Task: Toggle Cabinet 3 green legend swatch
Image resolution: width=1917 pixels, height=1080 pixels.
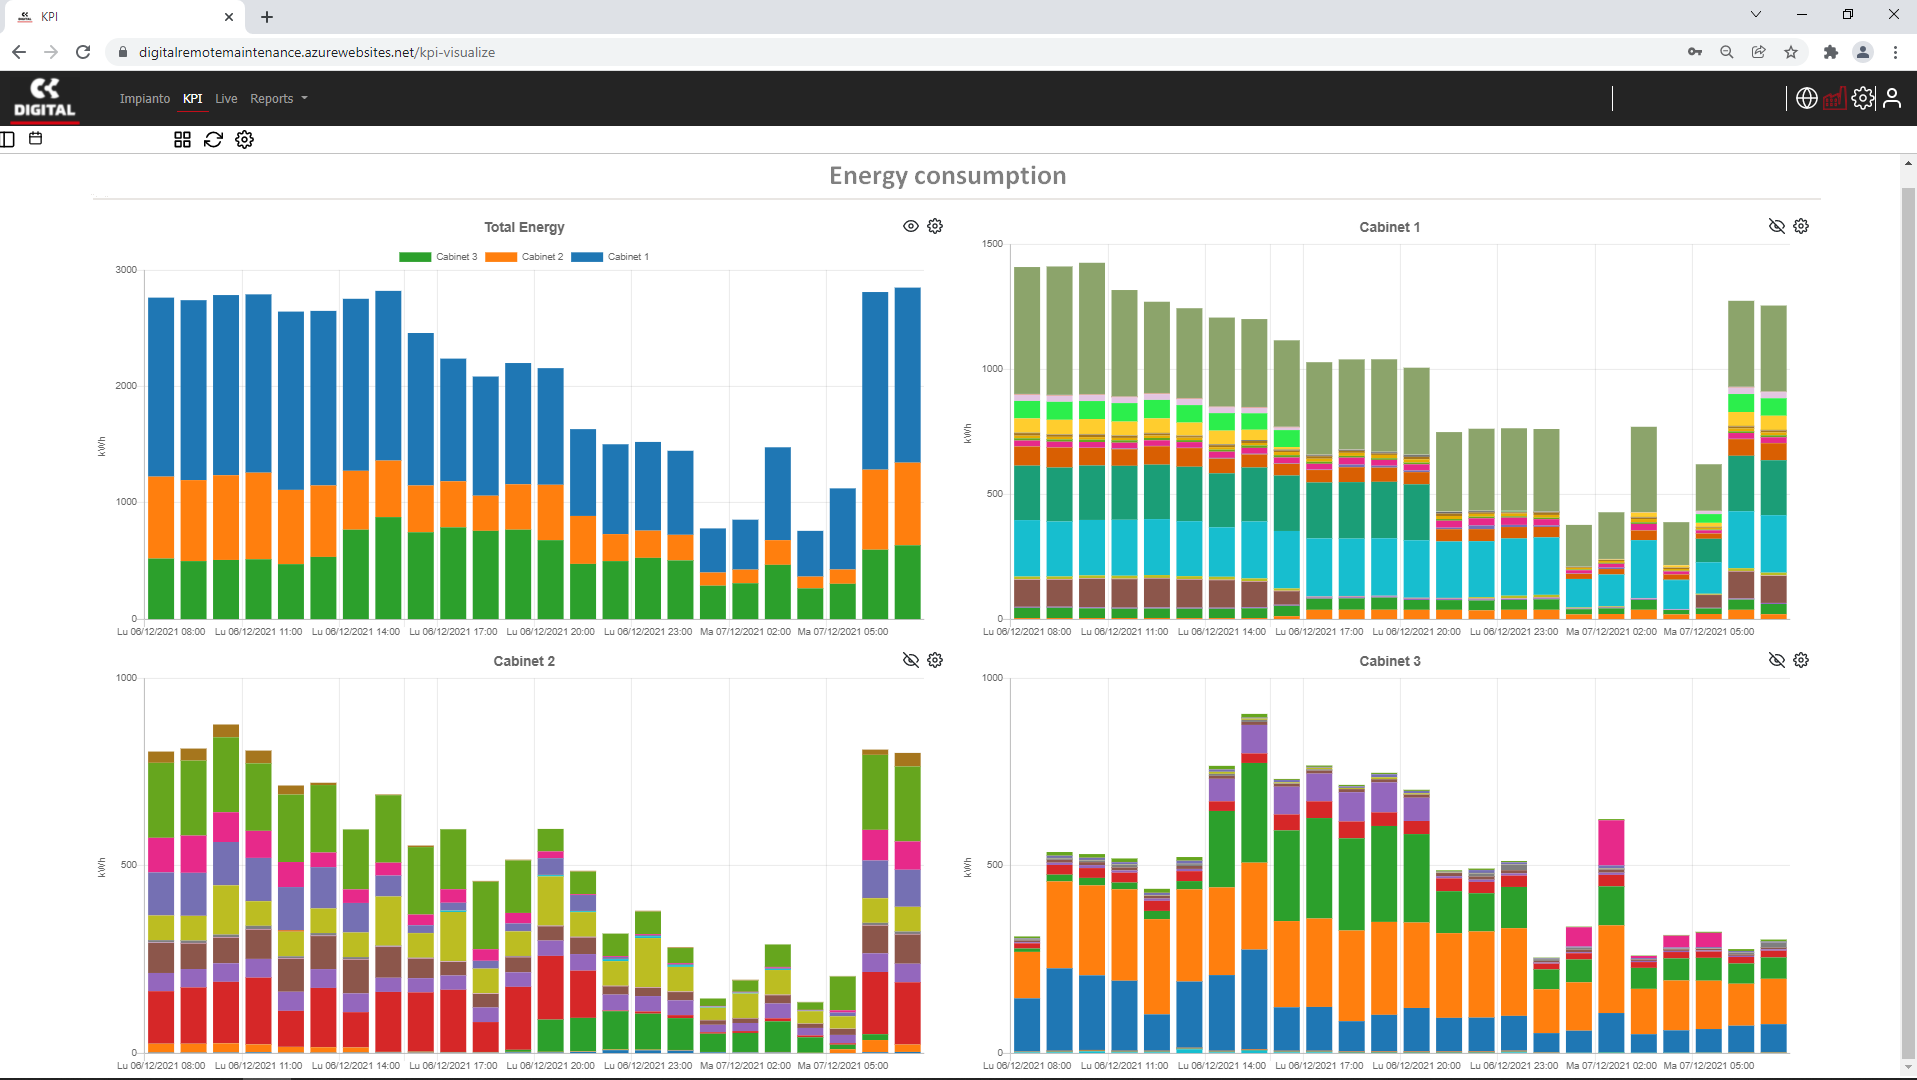Action: click(x=415, y=257)
